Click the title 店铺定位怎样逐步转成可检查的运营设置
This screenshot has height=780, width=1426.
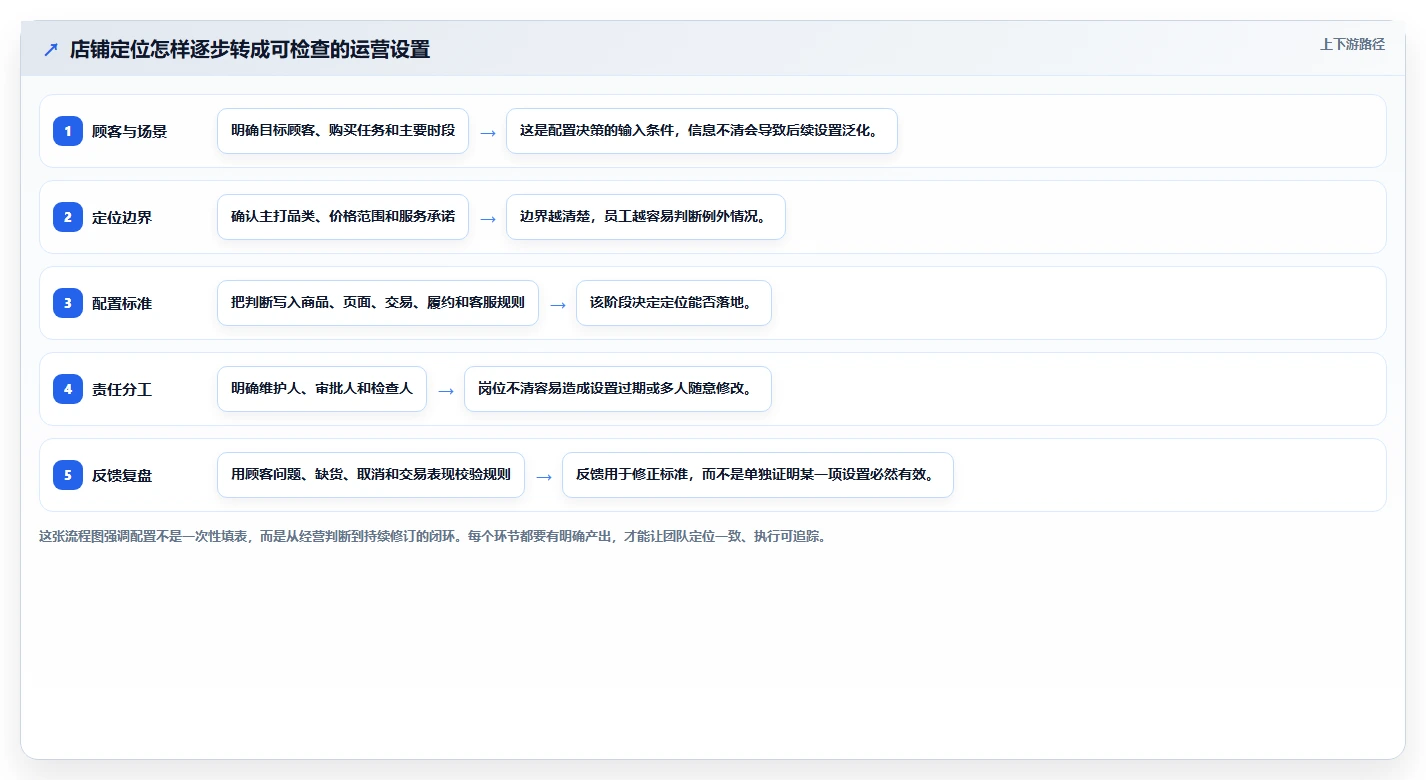(250, 49)
